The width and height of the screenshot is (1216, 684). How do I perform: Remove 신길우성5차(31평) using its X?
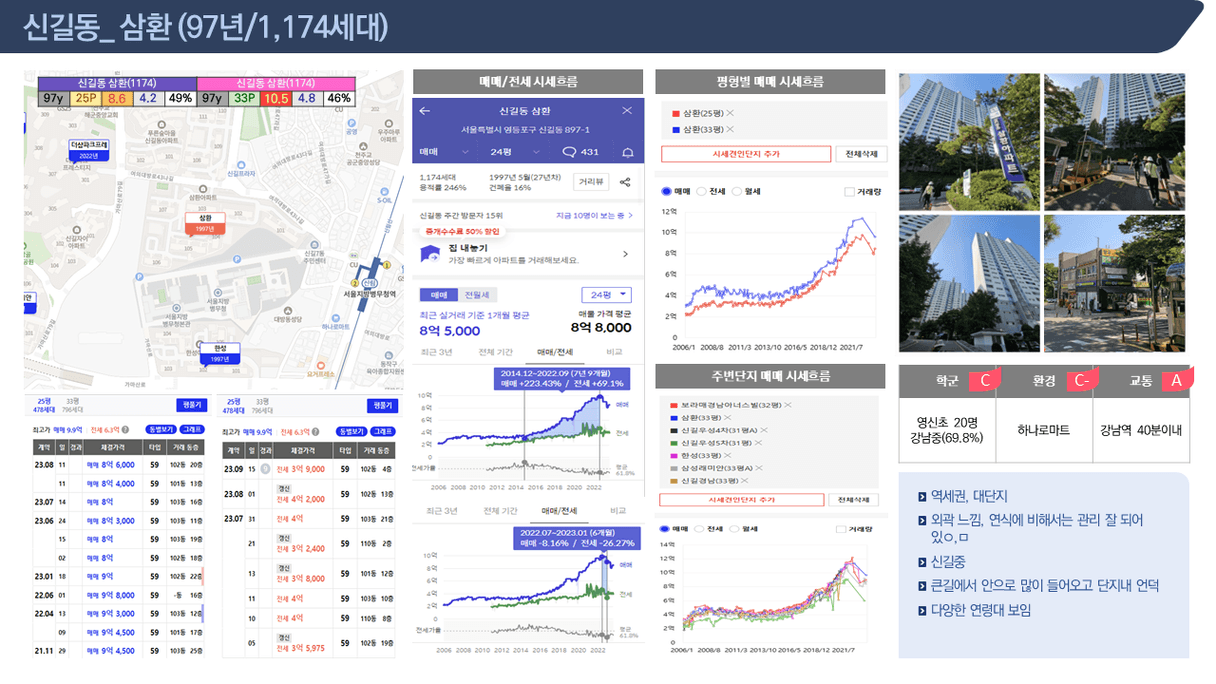tap(757, 442)
